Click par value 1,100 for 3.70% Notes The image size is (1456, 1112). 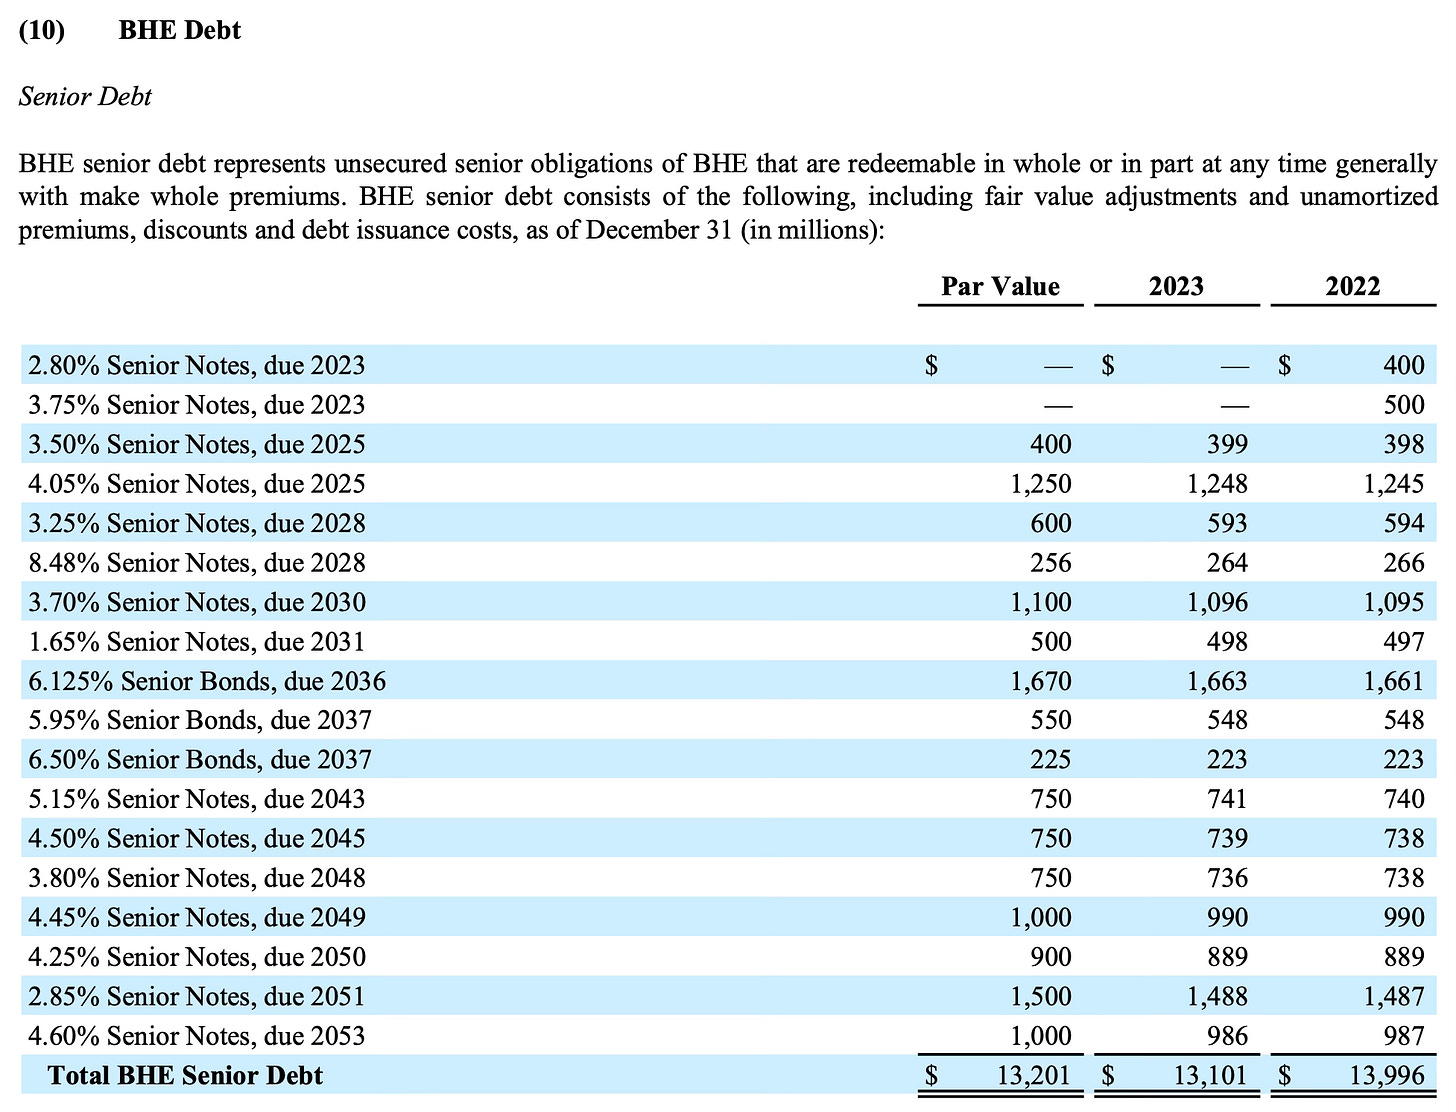point(1041,602)
